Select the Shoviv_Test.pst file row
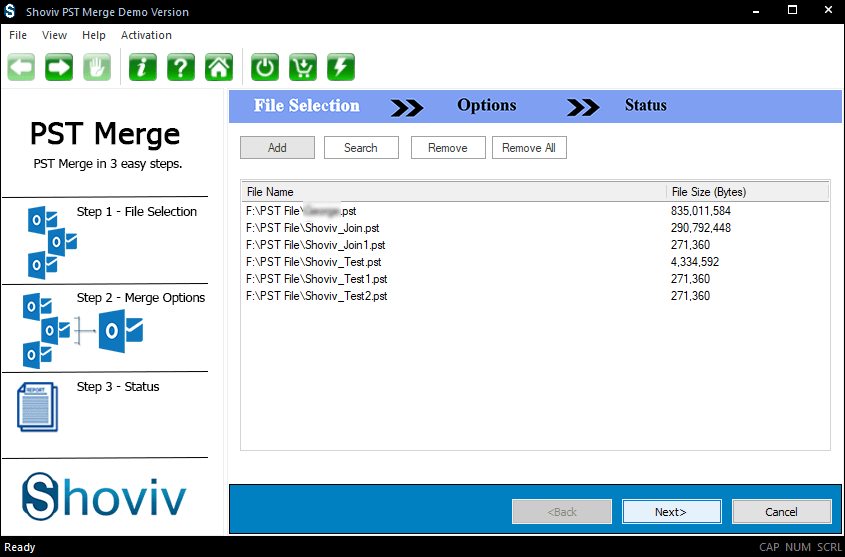845x557 pixels. pyautogui.click(x=536, y=262)
